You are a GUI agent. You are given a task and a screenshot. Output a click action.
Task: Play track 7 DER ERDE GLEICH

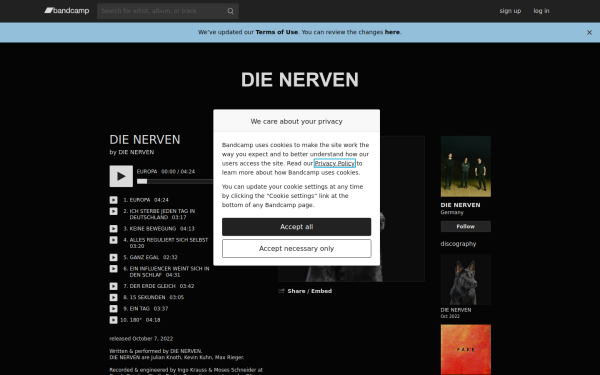113,286
